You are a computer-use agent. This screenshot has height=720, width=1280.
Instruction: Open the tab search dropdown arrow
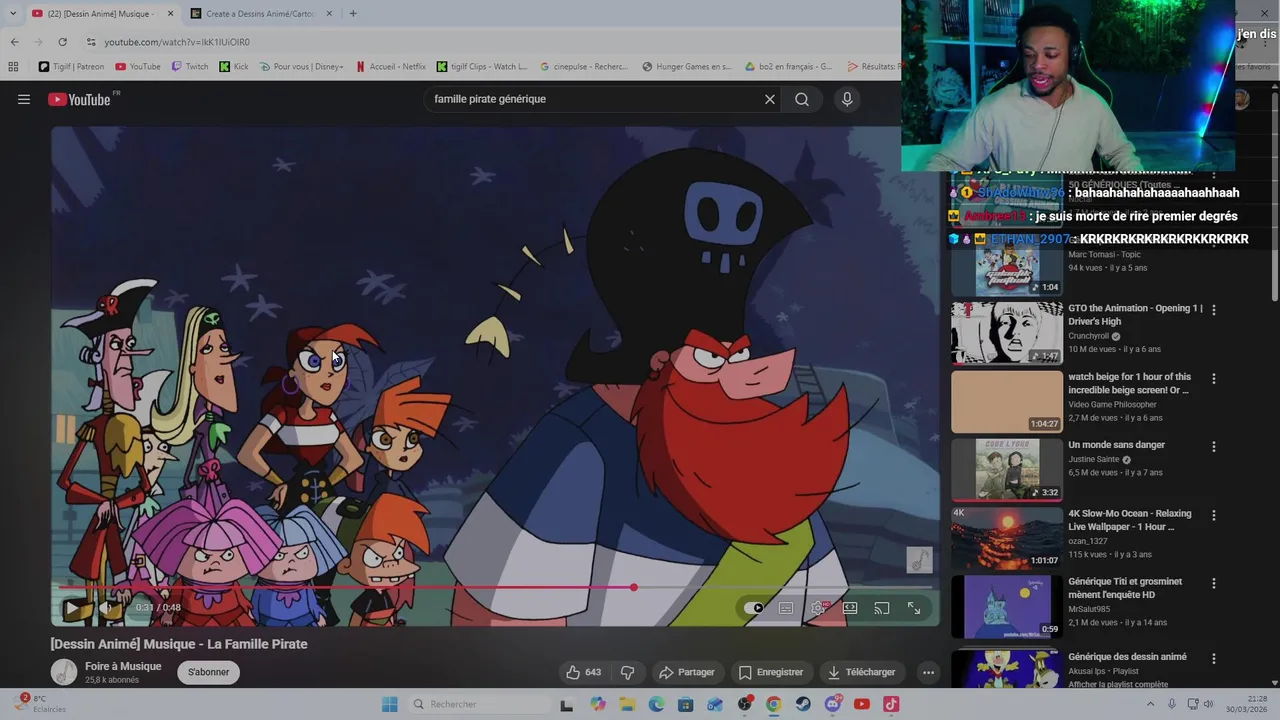(x=12, y=13)
